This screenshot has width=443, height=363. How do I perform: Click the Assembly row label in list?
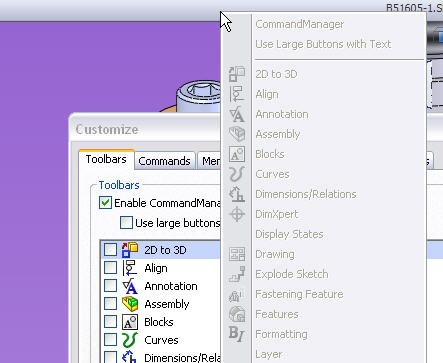click(167, 304)
